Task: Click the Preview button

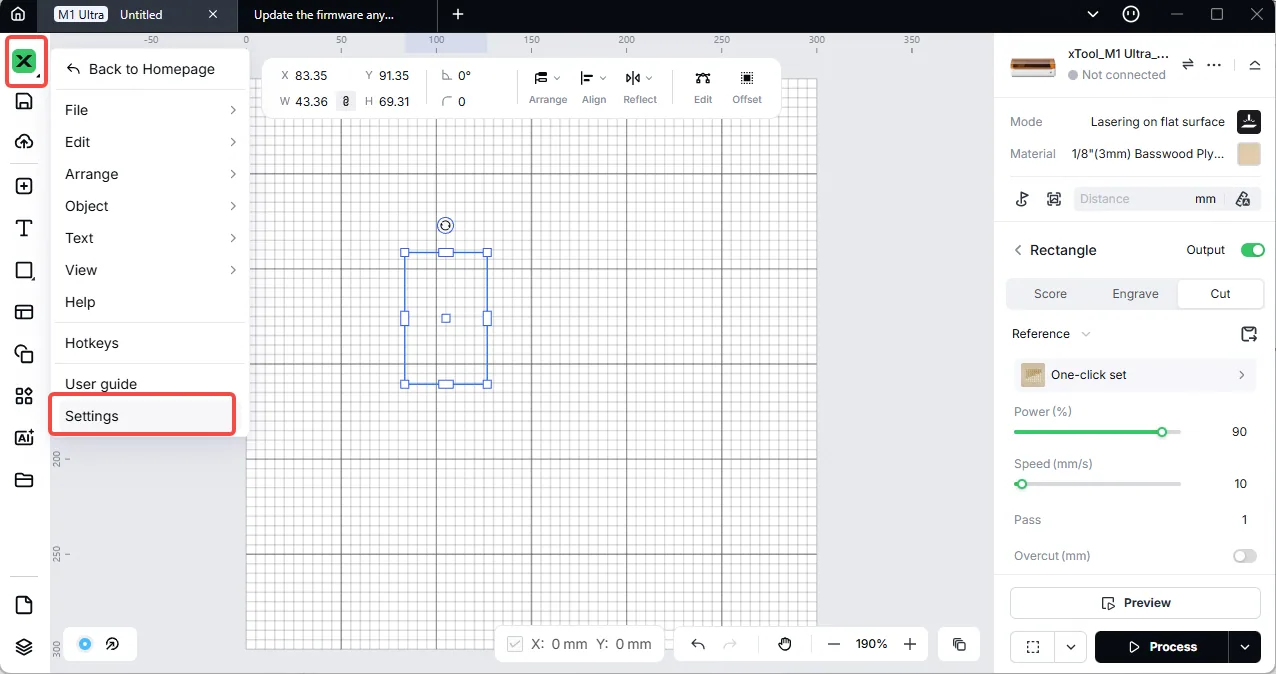Action: pyautogui.click(x=1135, y=603)
